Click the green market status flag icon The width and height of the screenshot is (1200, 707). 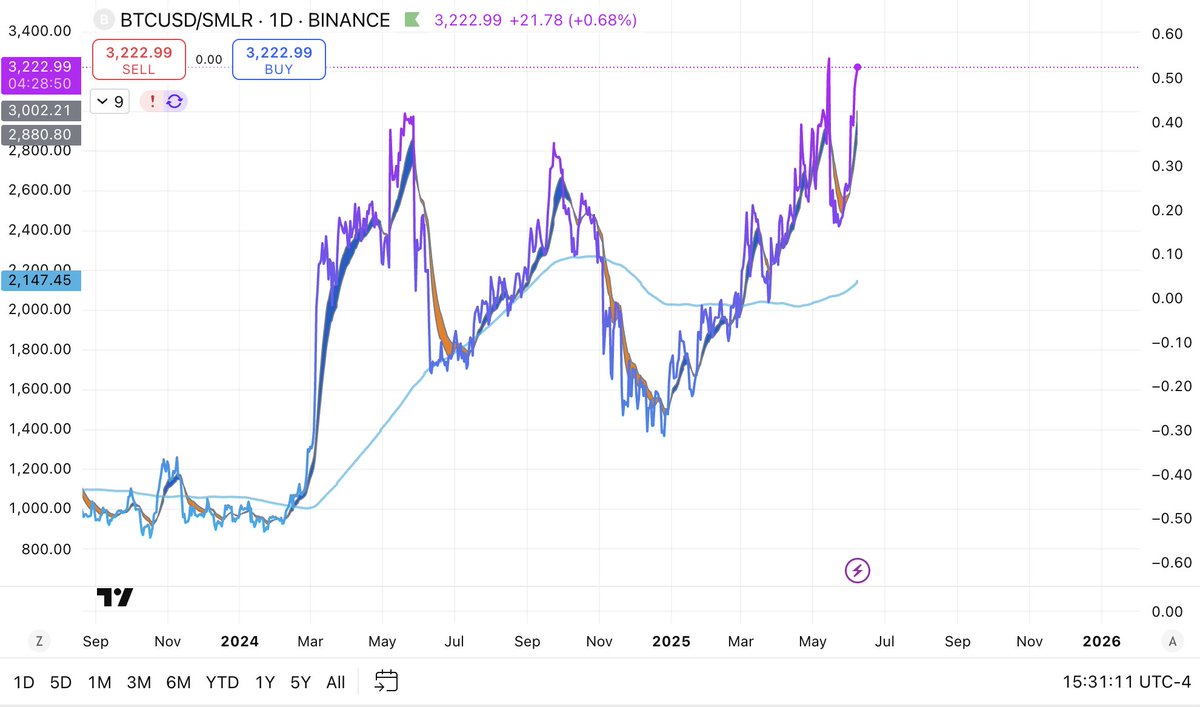click(412, 20)
